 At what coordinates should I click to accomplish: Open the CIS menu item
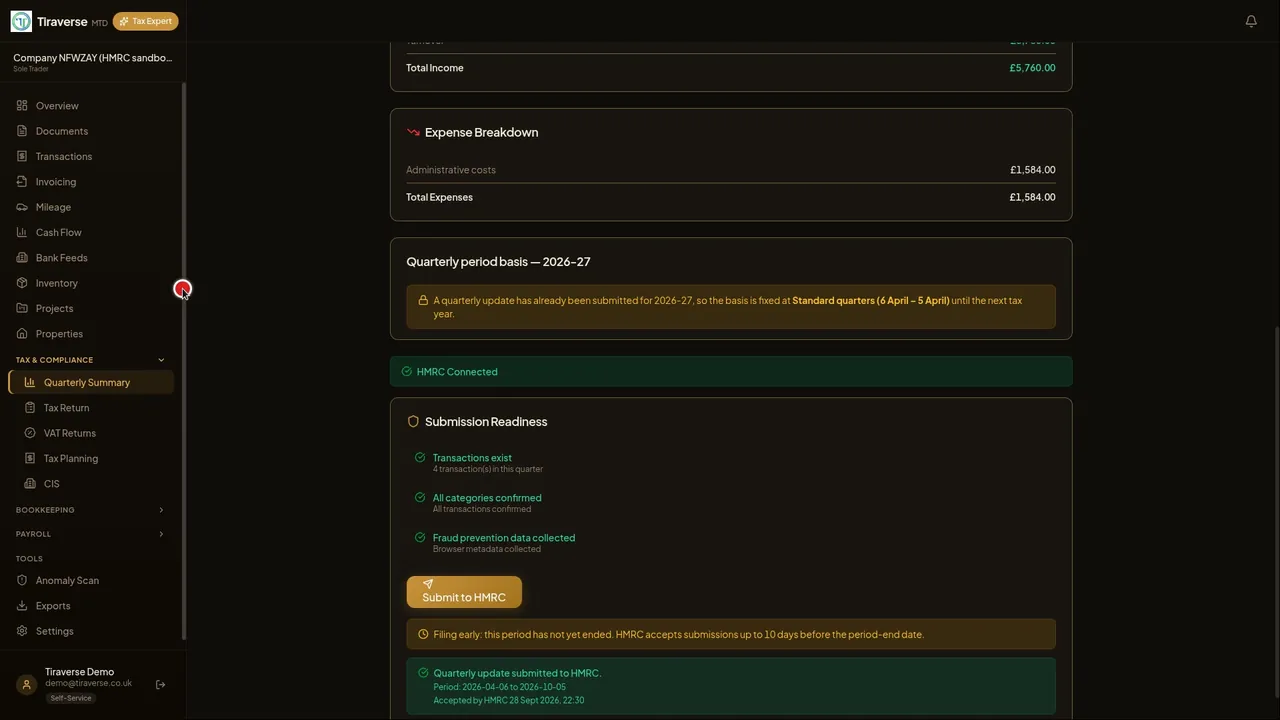pos(91,484)
